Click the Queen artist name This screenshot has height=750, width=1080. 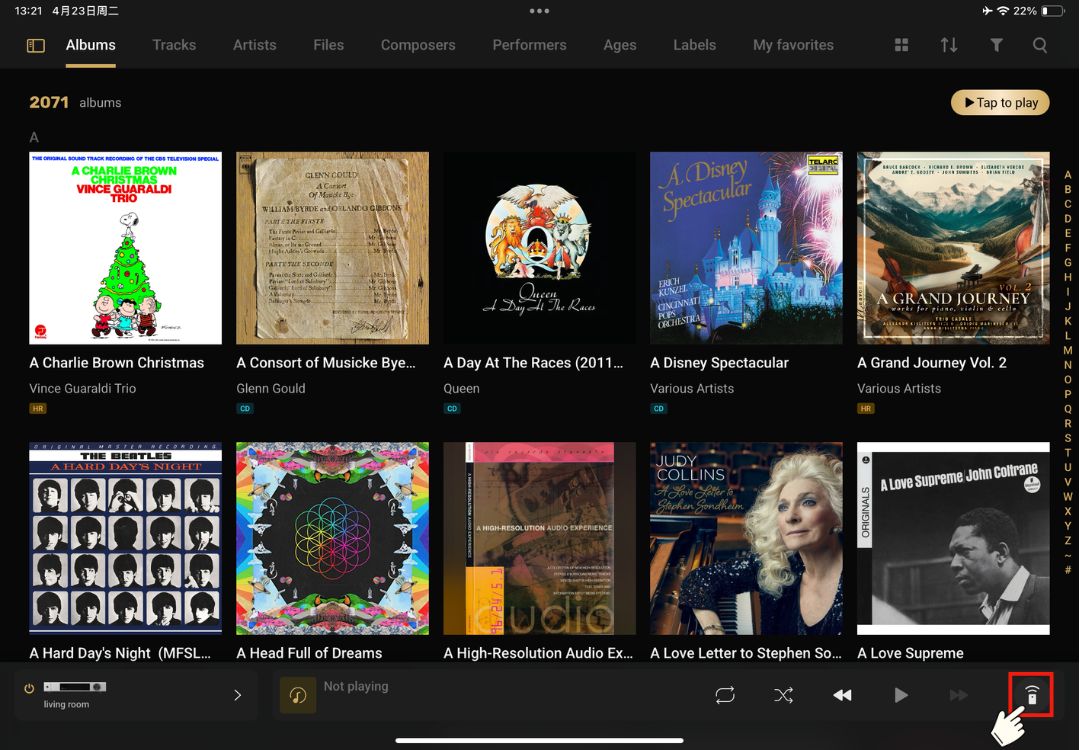click(x=461, y=388)
